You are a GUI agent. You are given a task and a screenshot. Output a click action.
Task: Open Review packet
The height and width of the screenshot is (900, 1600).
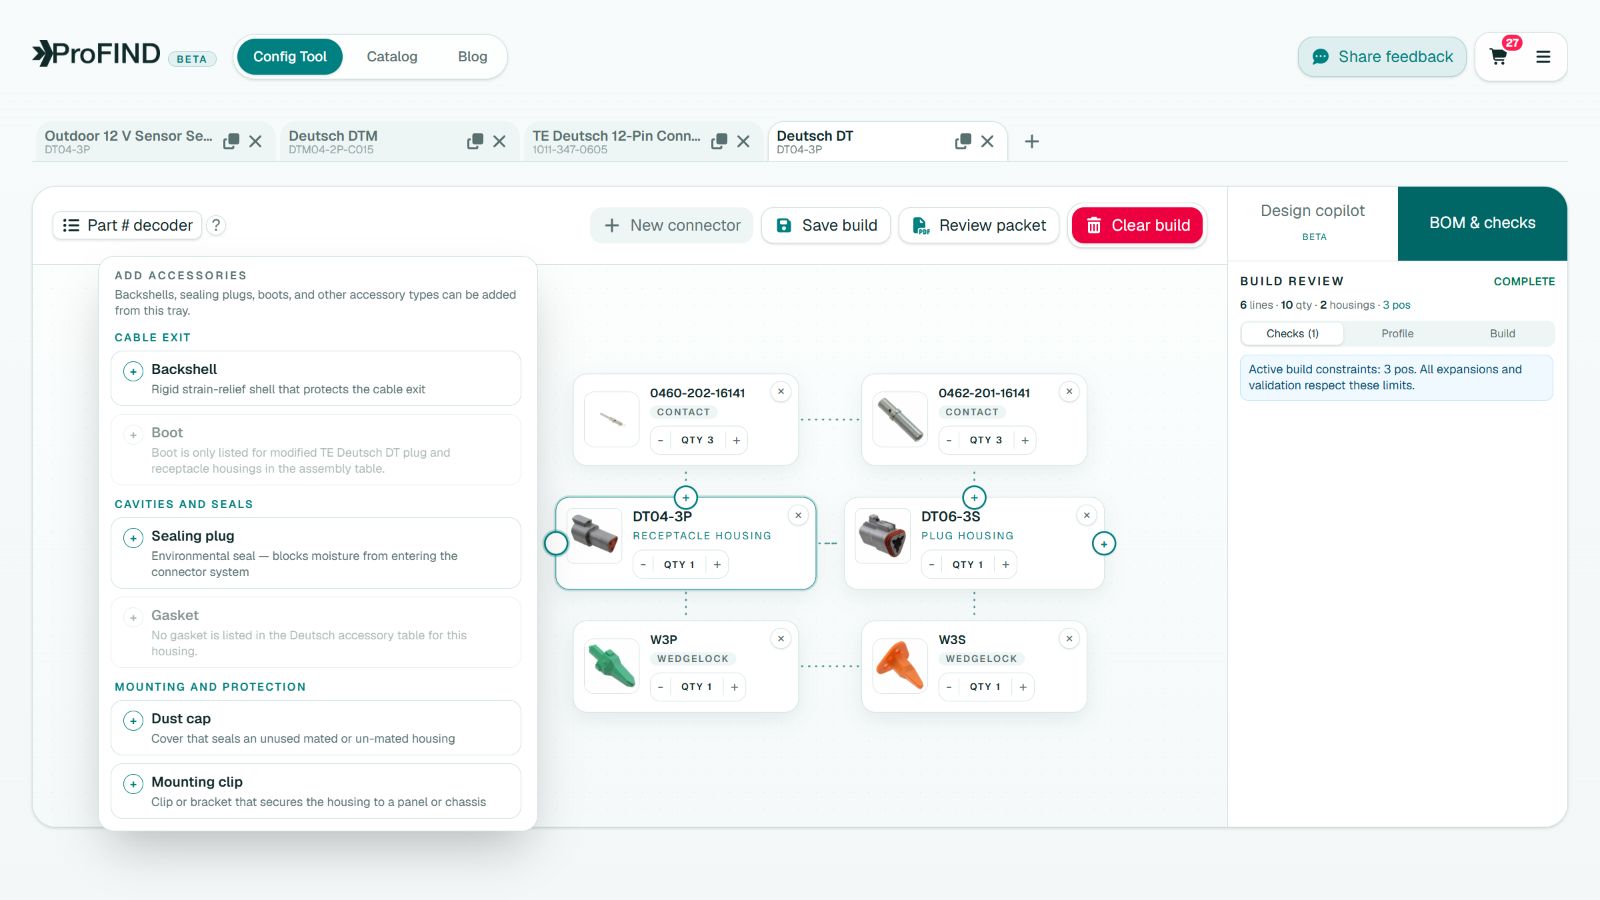point(979,225)
